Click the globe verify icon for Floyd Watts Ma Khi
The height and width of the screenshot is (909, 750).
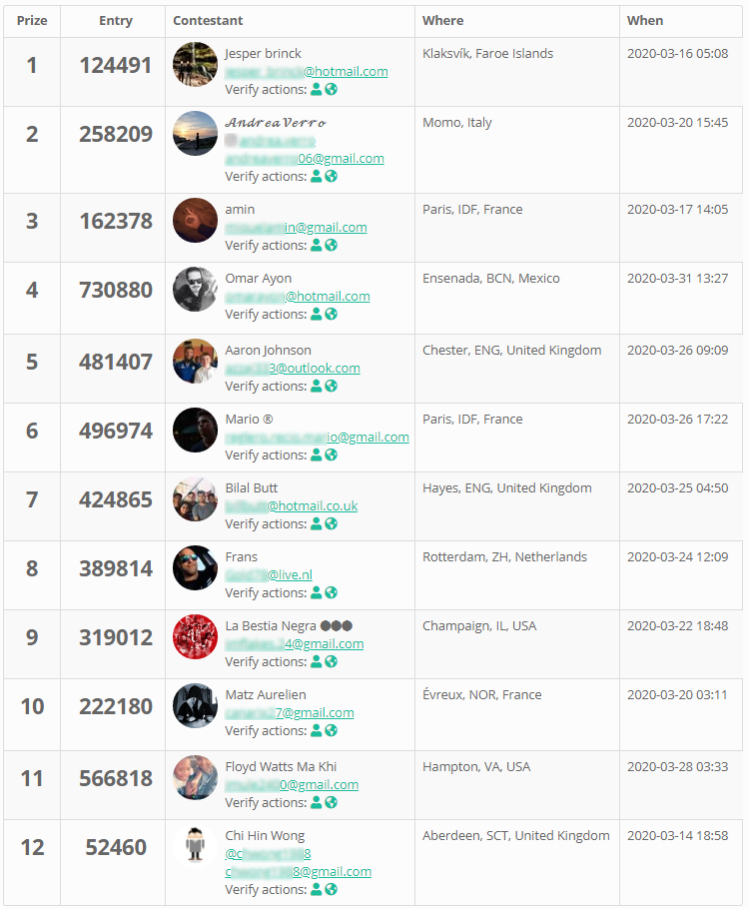(x=331, y=802)
